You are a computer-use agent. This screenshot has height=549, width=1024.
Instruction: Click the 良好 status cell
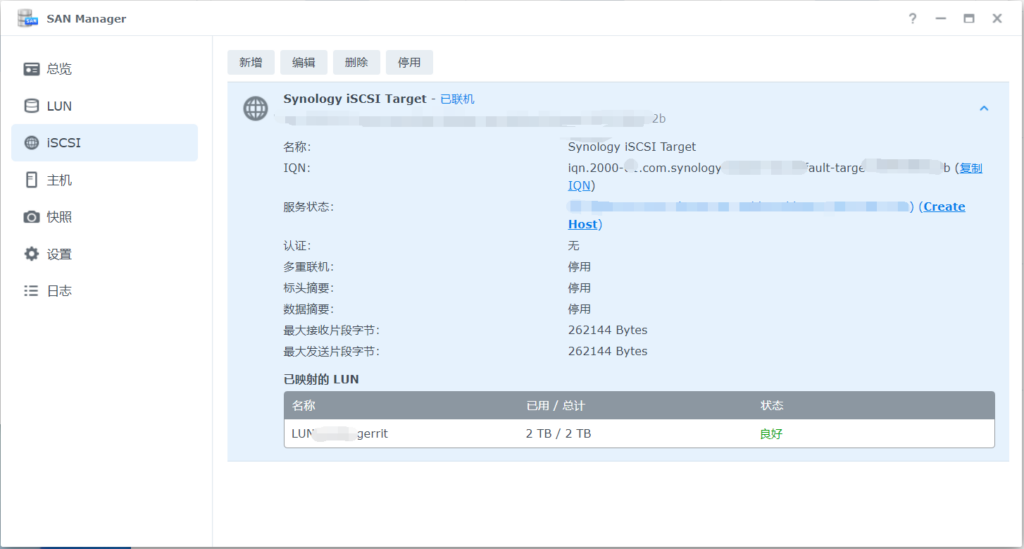771,433
